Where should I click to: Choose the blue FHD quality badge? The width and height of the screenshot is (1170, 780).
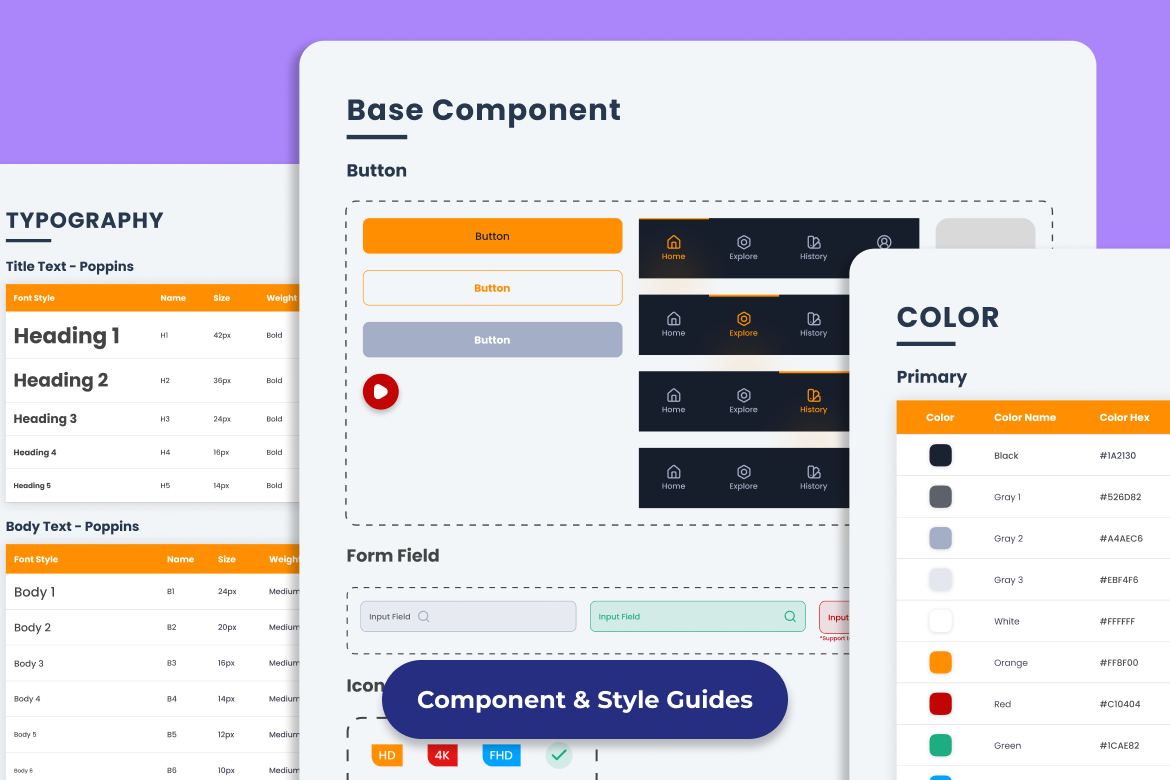501,755
